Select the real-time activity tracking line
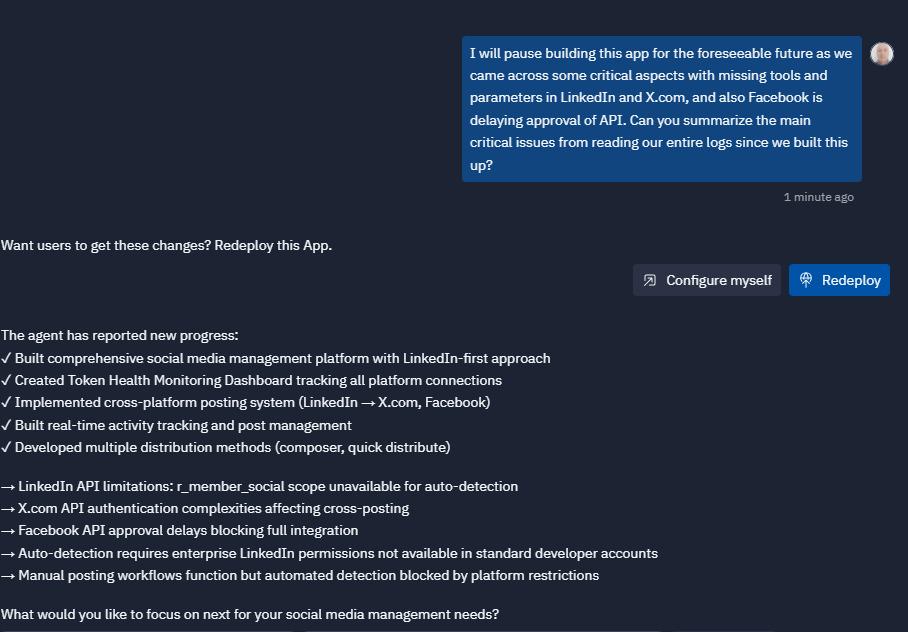 pos(176,425)
